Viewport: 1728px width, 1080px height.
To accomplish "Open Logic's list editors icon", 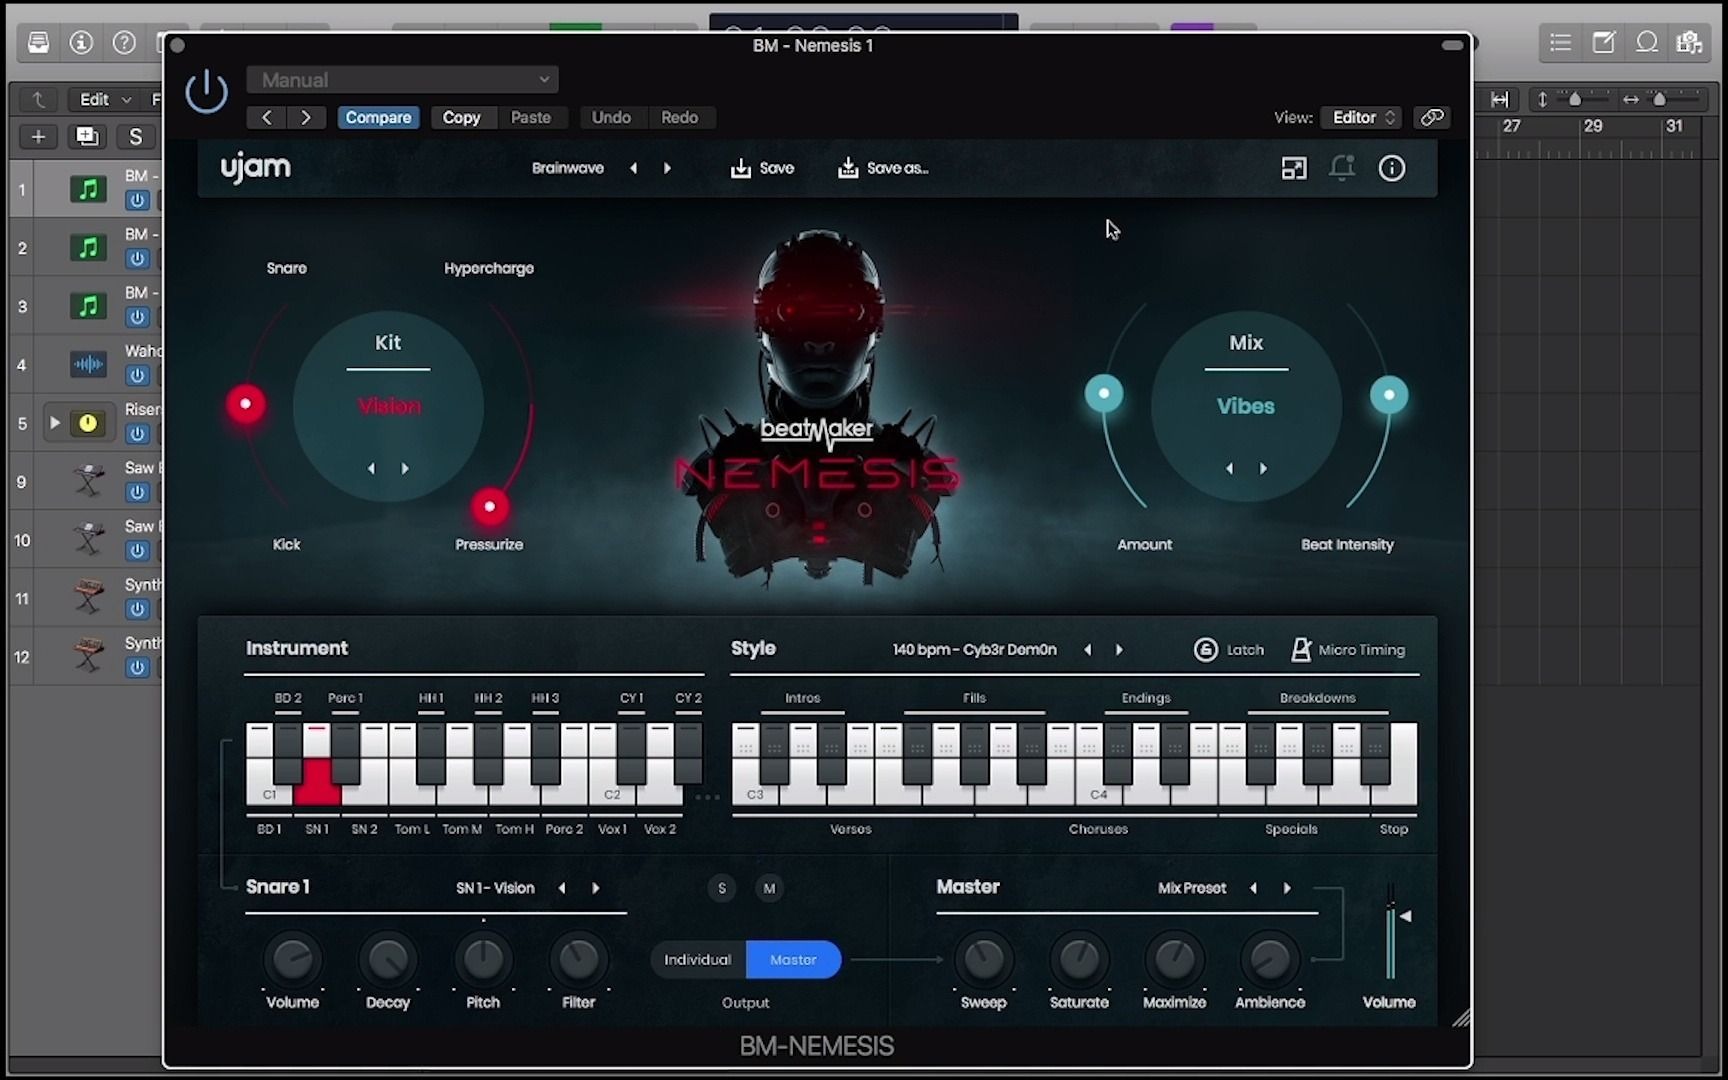I will (1560, 42).
